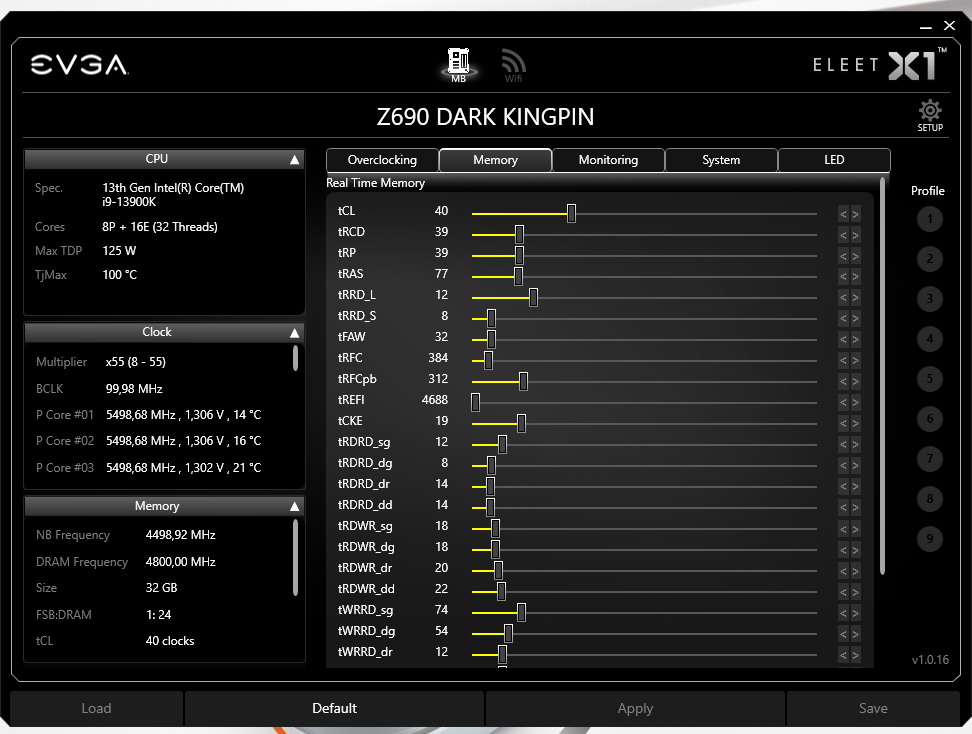Screen dimensions: 972x734
Task: Select Profile slot 1
Action: pos(928,219)
